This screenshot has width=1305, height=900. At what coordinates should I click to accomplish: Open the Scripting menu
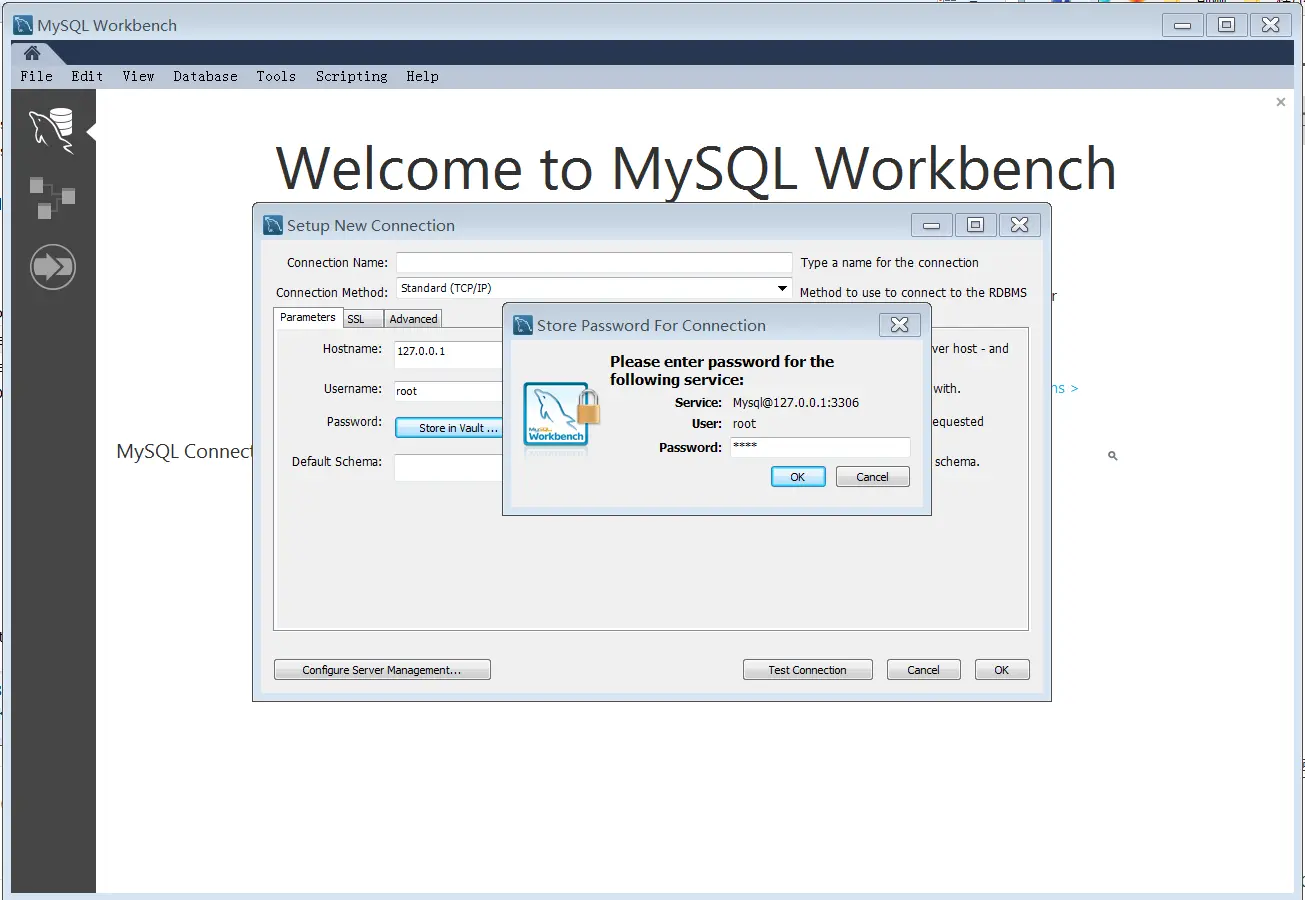coord(352,76)
